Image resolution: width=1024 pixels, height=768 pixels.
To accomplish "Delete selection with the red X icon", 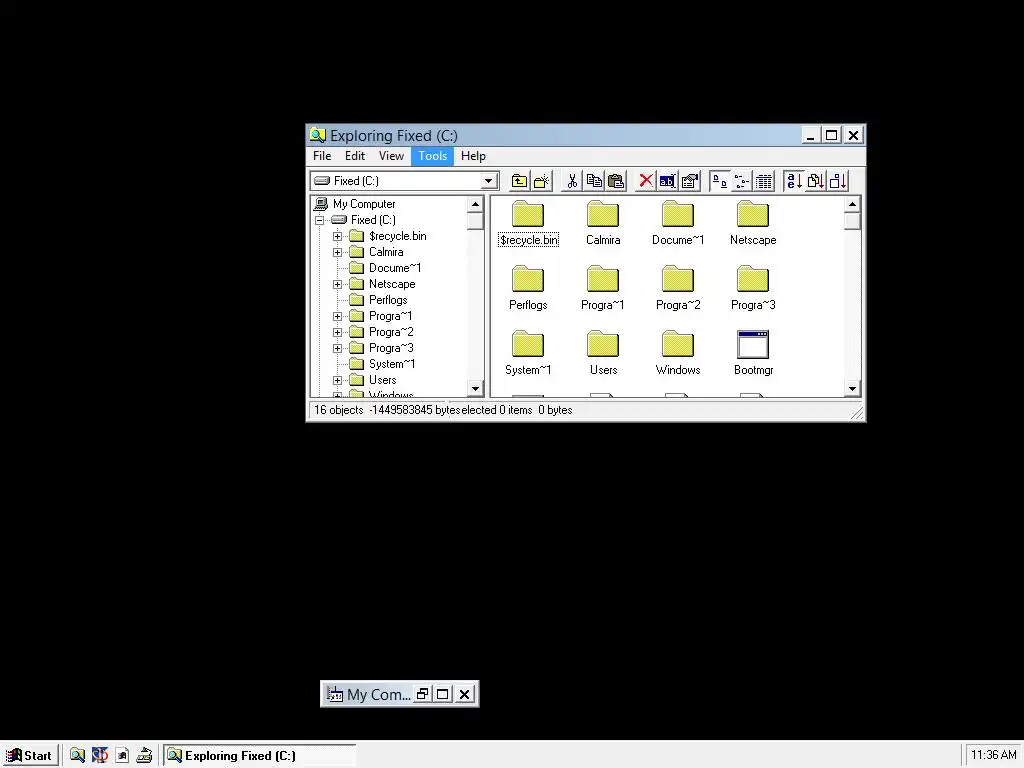I will click(646, 181).
